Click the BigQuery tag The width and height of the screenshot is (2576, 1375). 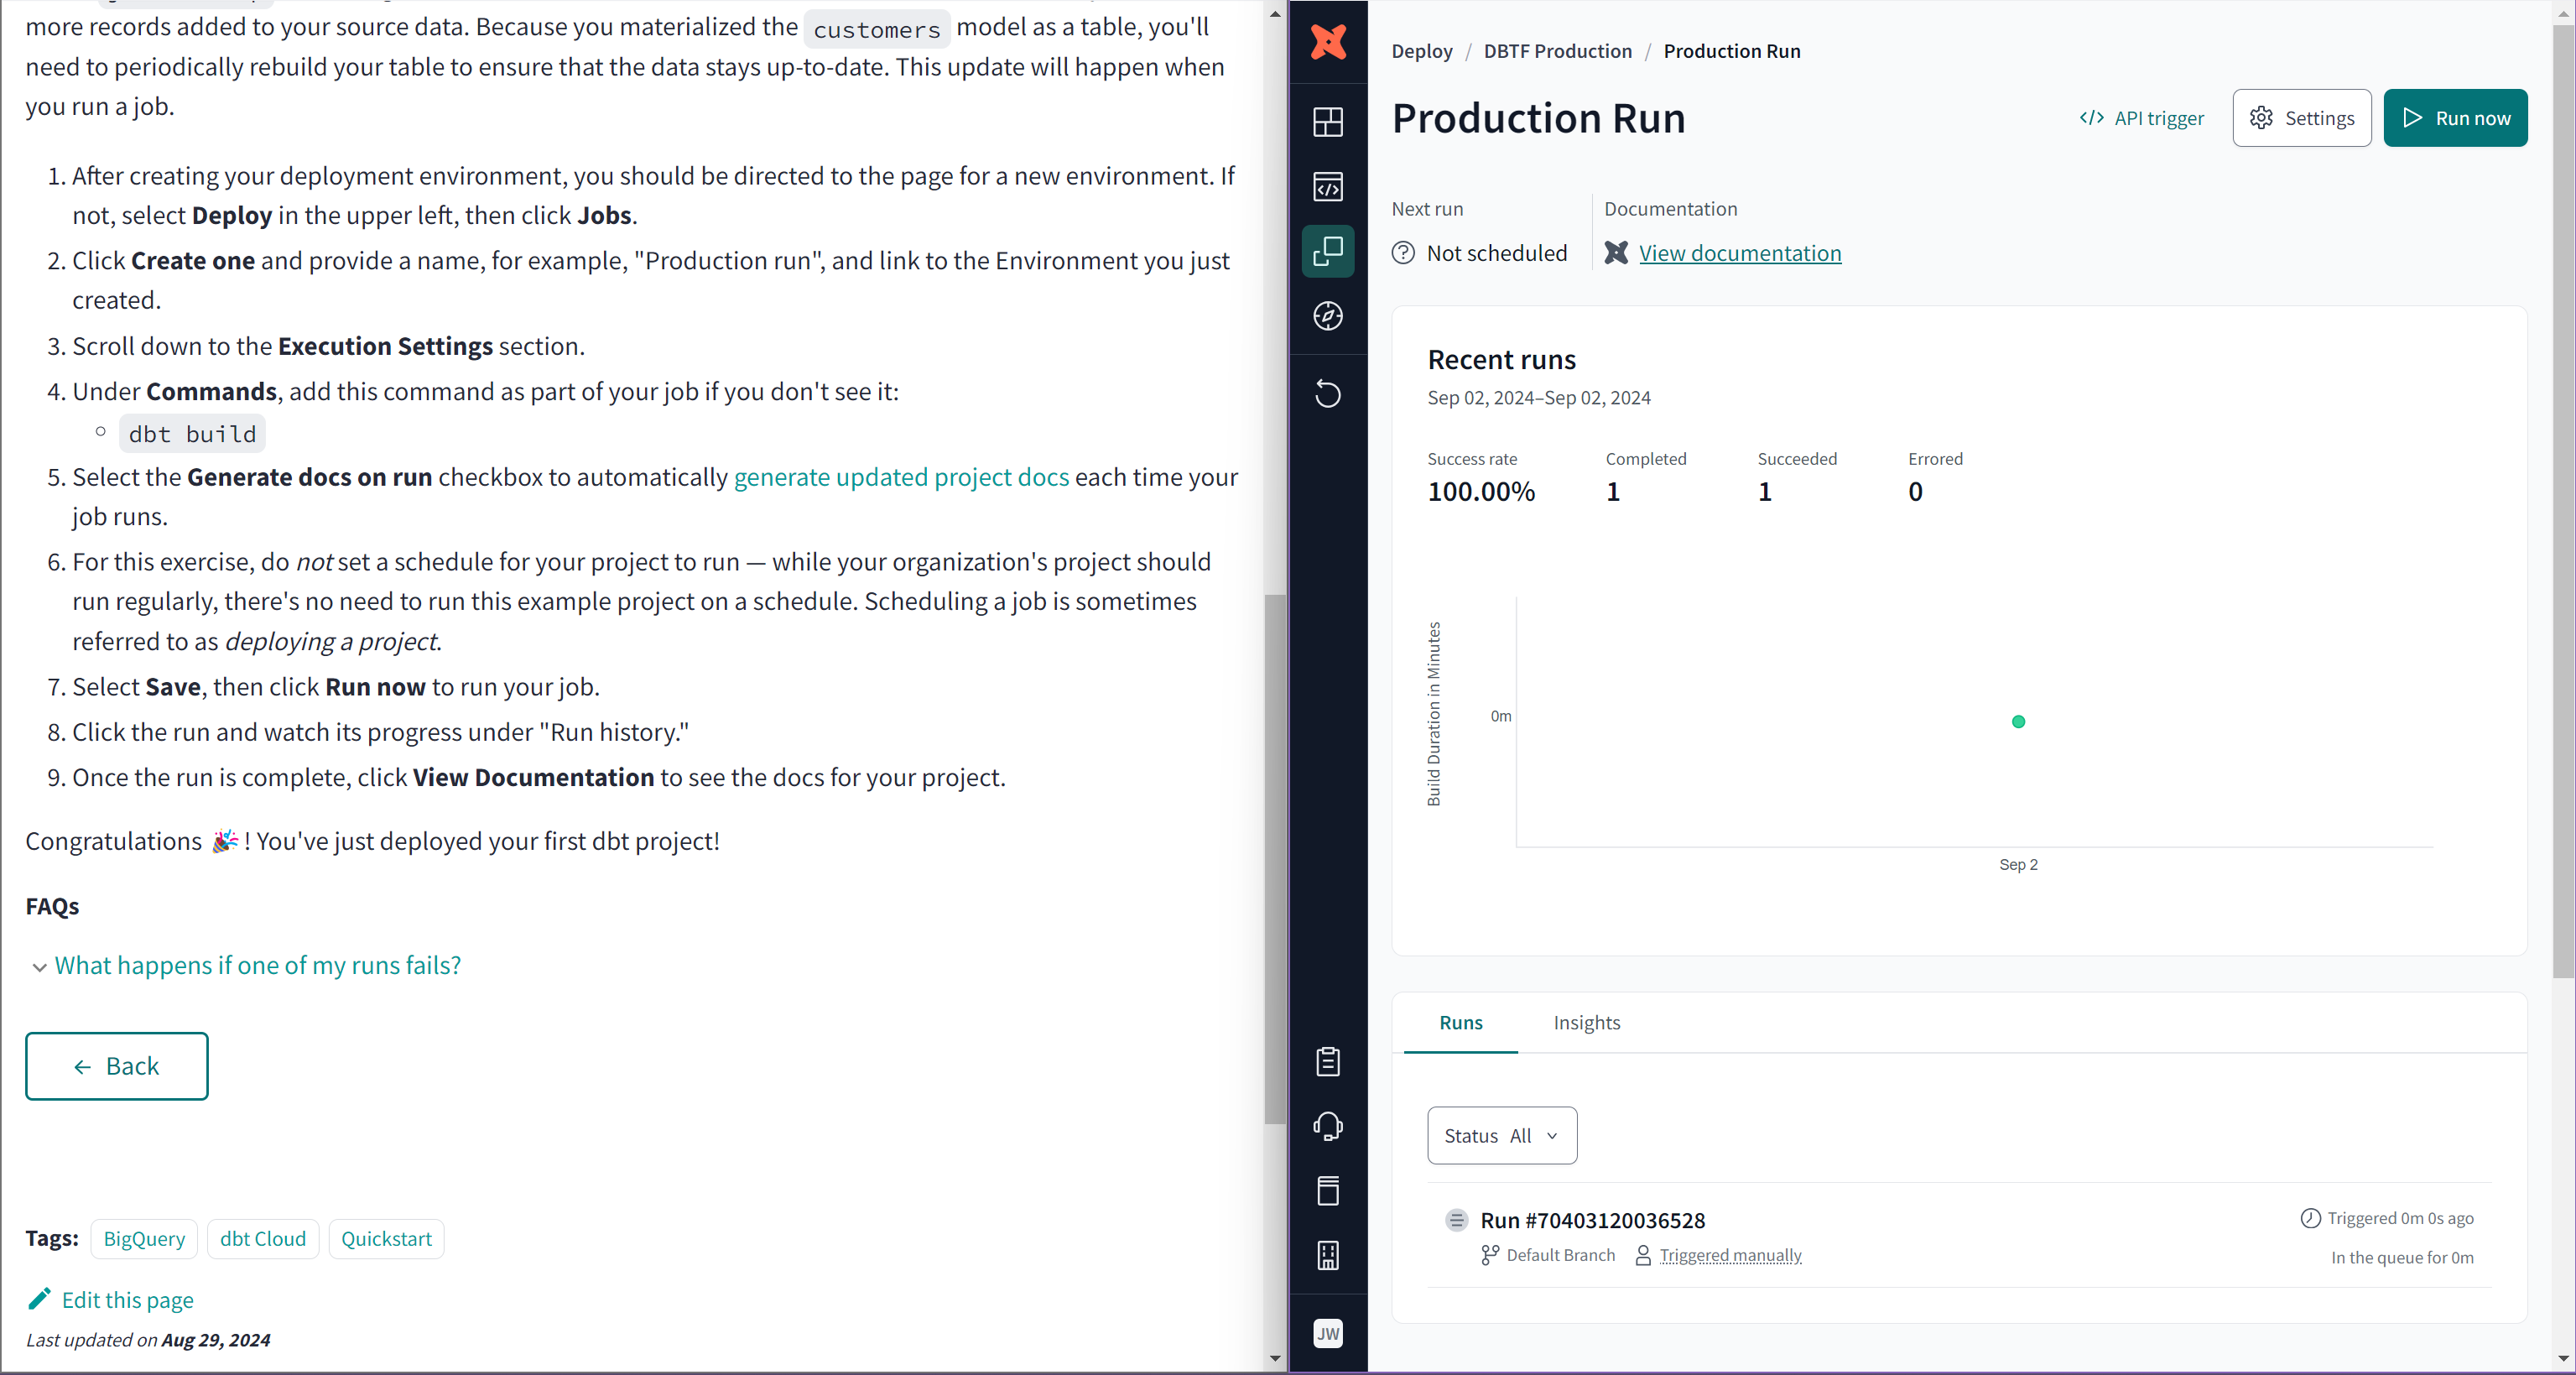point(144,1238)
